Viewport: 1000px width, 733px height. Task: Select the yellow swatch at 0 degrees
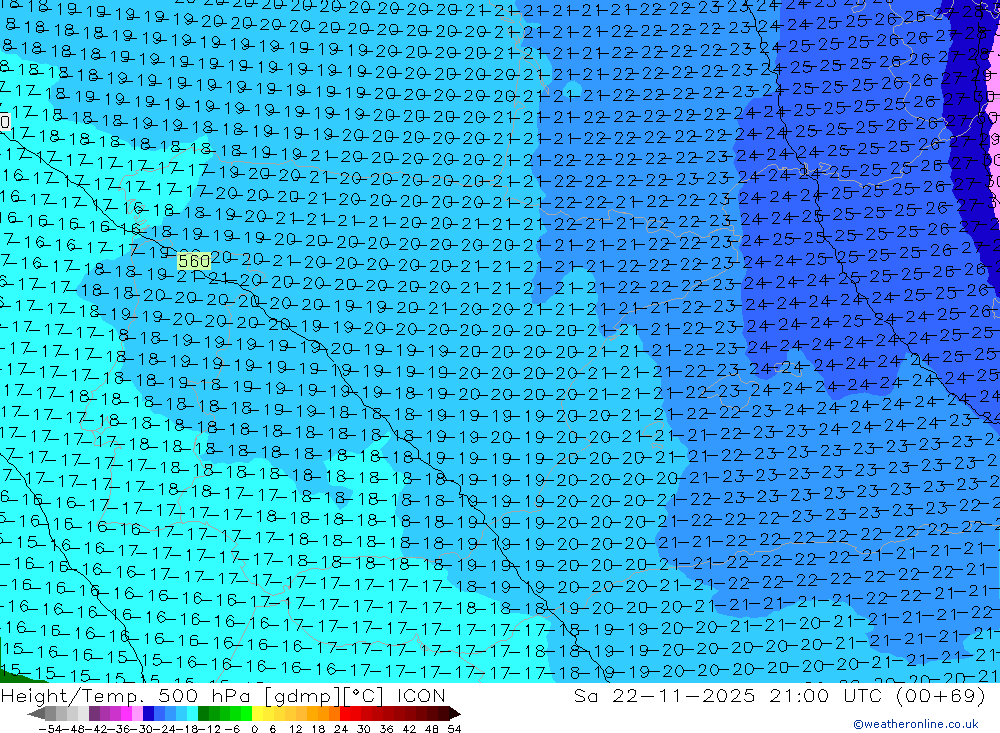click(x=257, y=714)
